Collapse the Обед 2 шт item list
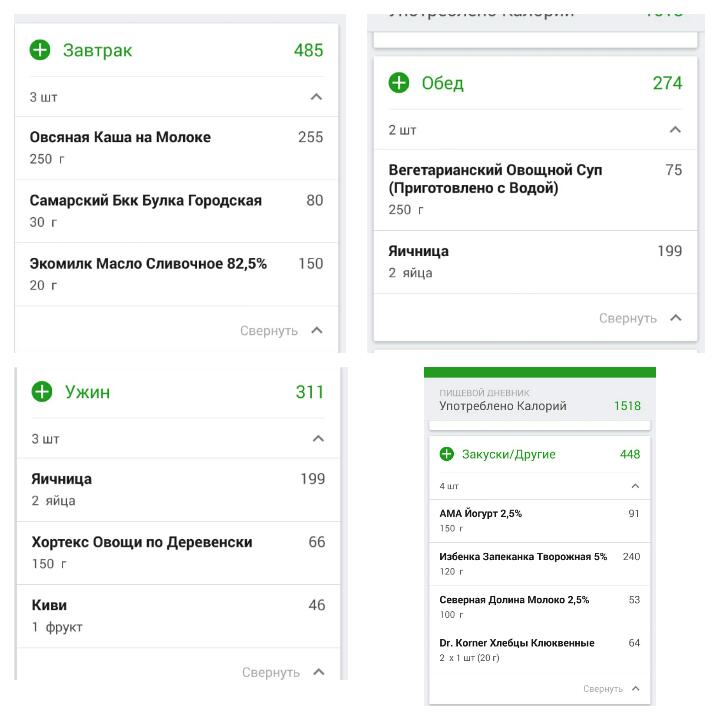 [675, 130]
